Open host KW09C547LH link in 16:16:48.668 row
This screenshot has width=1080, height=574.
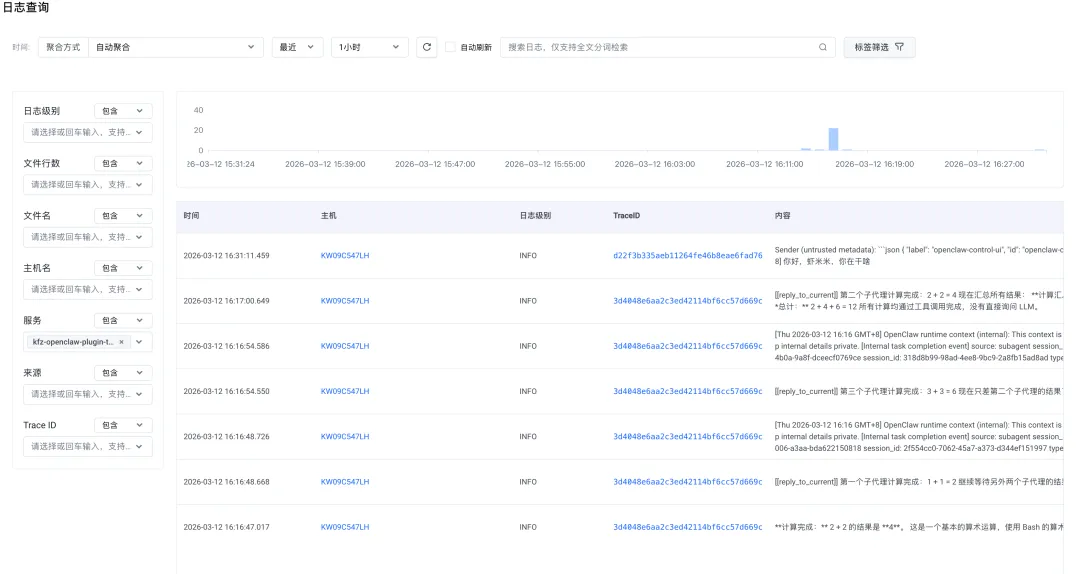pos(344,482)
